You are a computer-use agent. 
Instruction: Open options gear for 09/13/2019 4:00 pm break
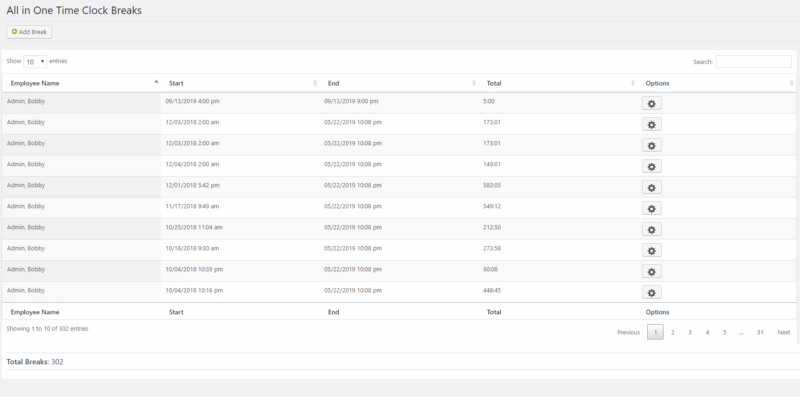pyautogui.click(x=652, y=104)
